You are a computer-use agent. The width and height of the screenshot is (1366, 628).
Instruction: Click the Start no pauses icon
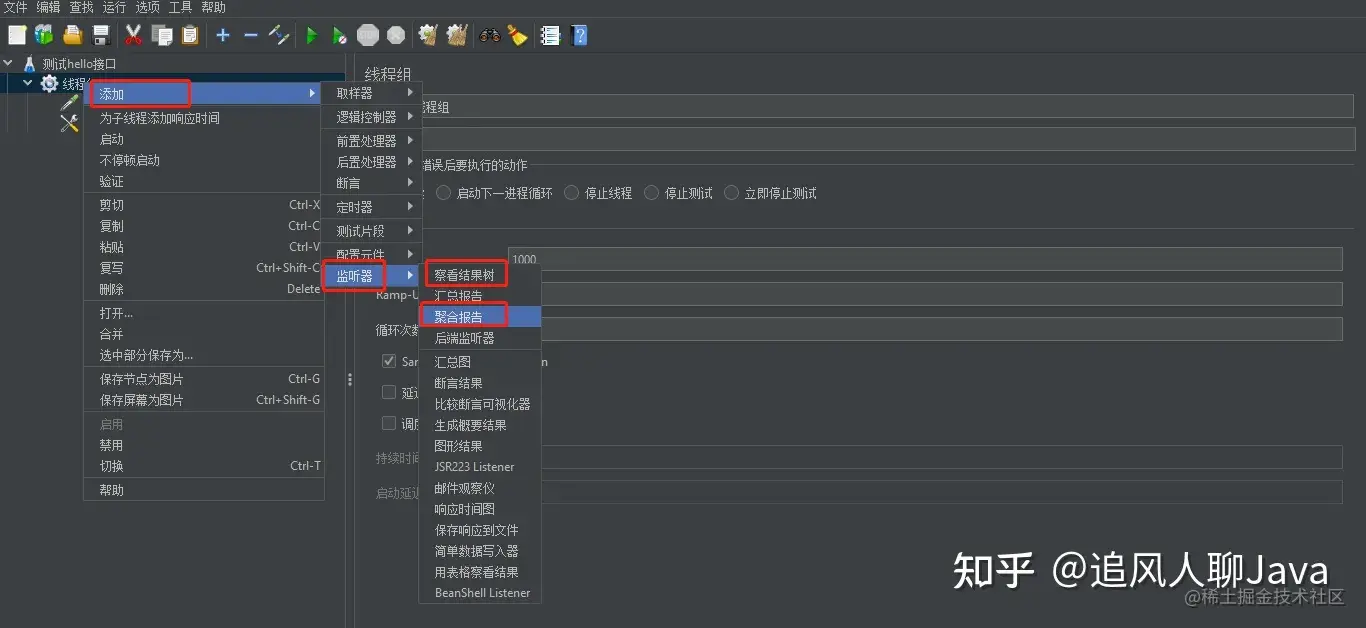340,36
